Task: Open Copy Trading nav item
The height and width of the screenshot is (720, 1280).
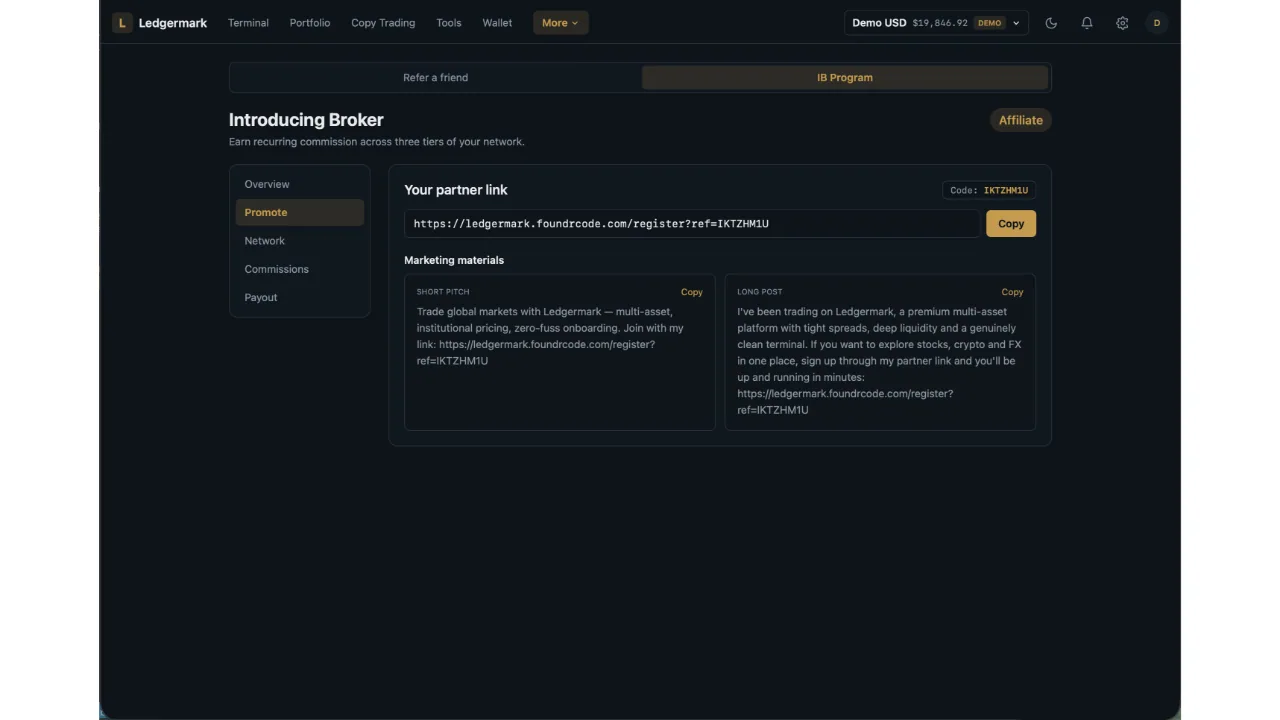Action: tap(383, 23)
